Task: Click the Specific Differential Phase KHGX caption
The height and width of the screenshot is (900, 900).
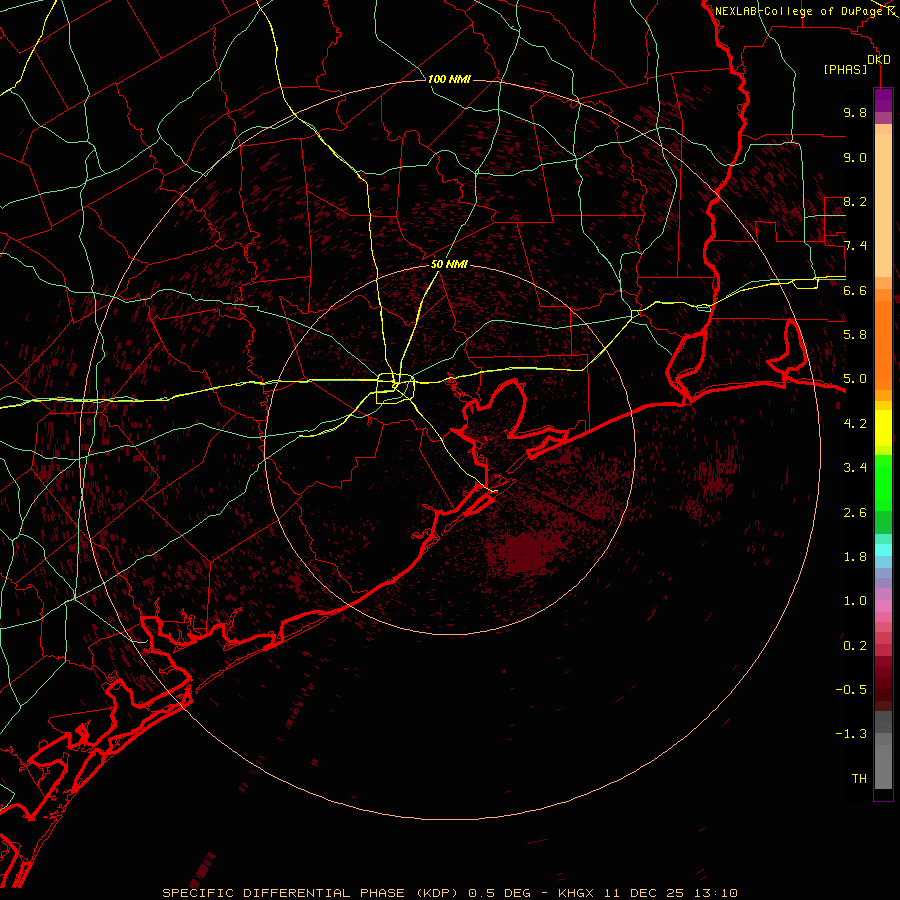Action: click(449, 893)
